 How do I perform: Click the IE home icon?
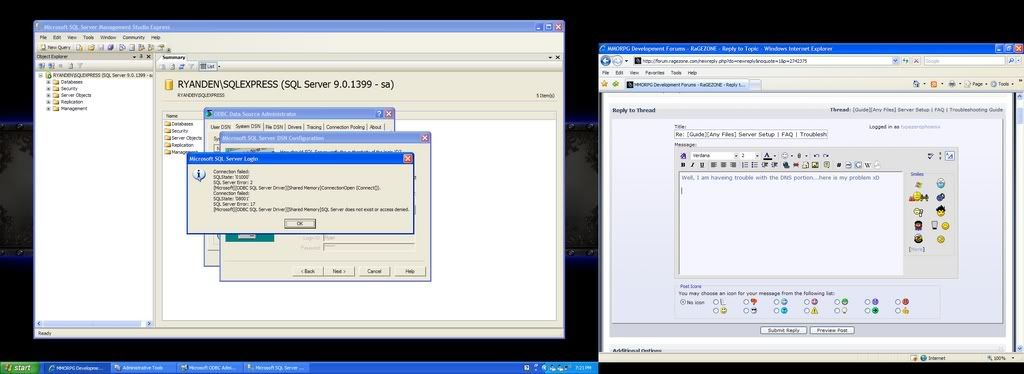point(916,84)
